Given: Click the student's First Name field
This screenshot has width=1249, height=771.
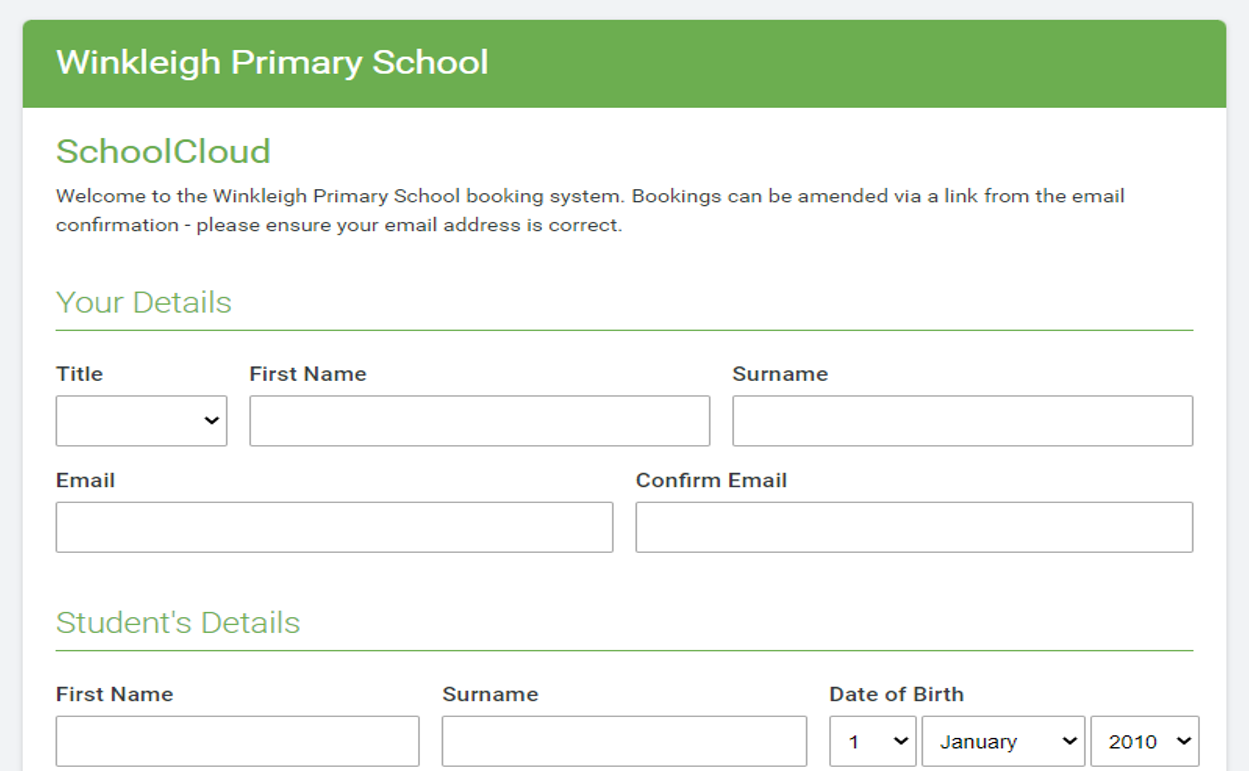Looking at the screenshot, I should point(237,741).
